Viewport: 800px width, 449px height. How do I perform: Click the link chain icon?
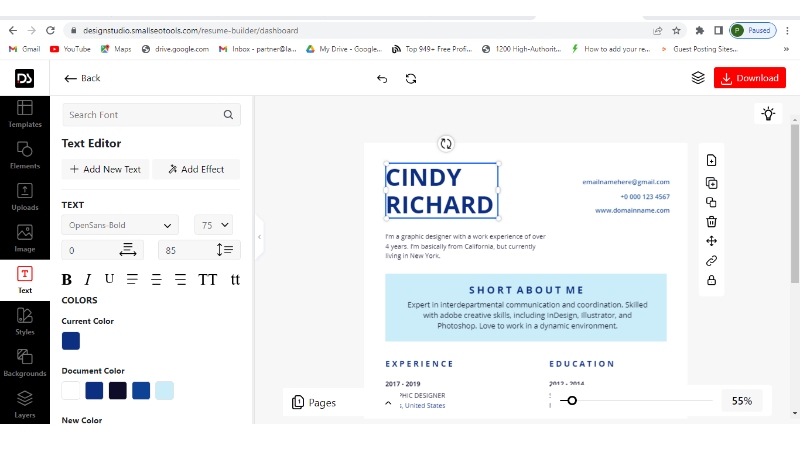711,261
